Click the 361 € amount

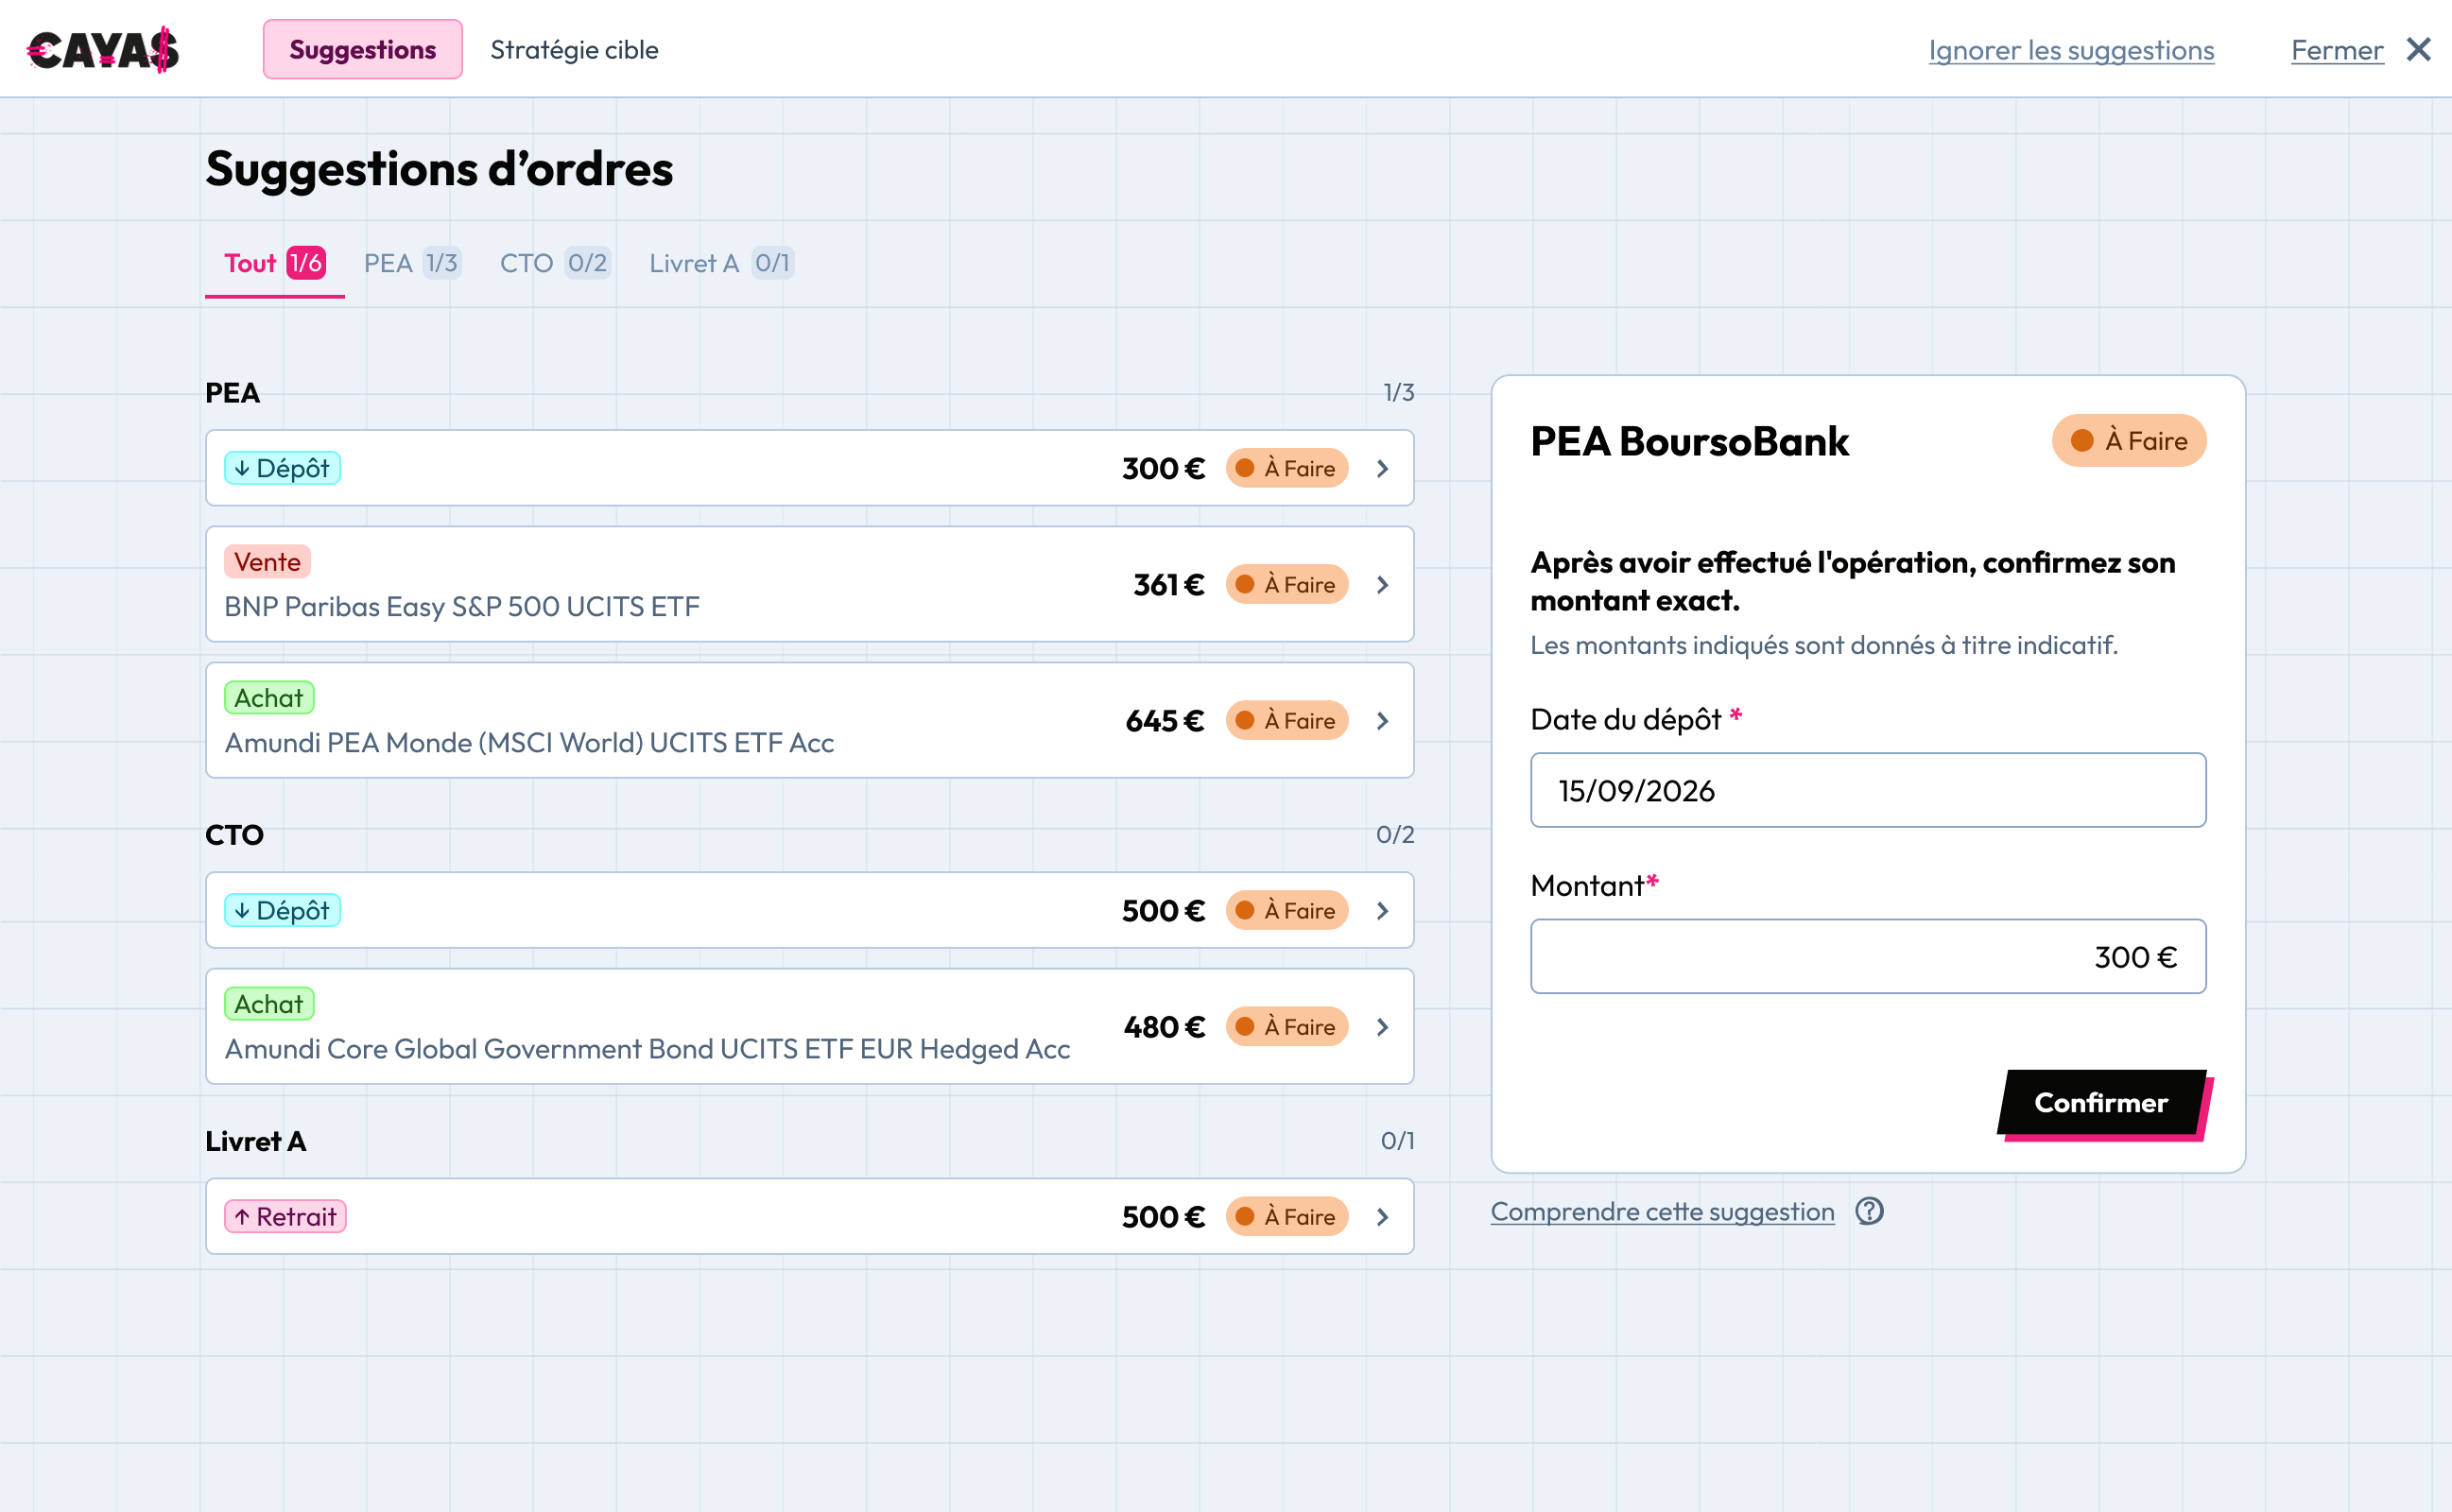tap(1168, 584)
